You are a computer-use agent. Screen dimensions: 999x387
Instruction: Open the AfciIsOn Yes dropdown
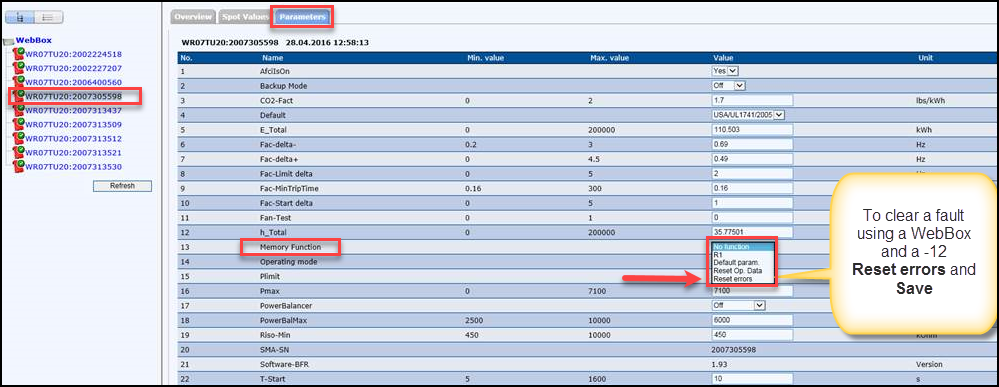point(725,71)
